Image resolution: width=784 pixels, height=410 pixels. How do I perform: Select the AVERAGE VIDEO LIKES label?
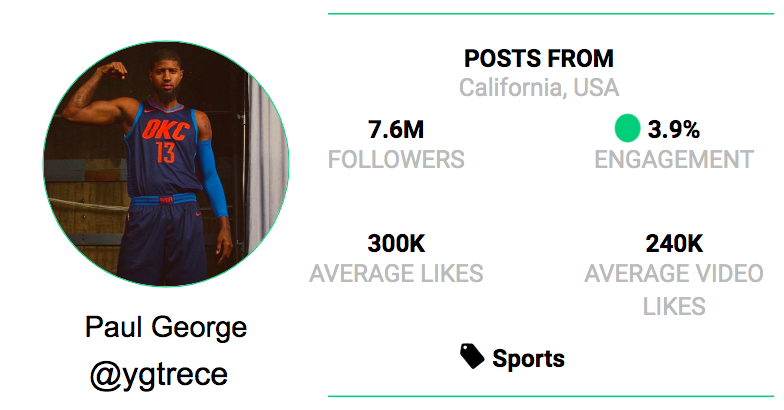(674, 289)
